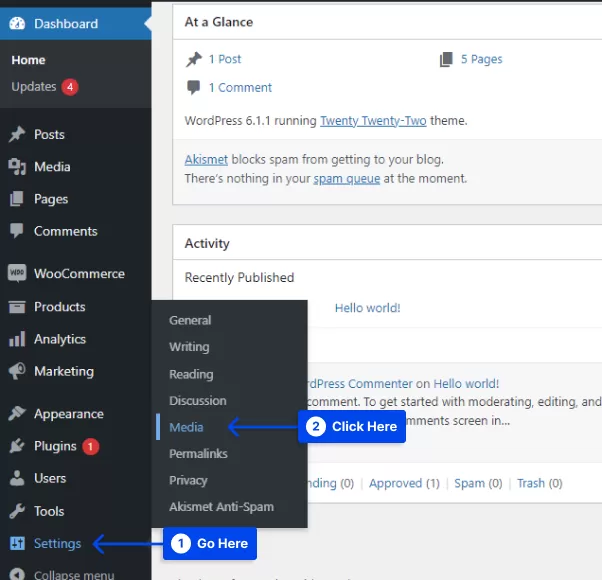The image size is (602, 580).
Task: Open Updates with 4 pending badge
Action: click(34, 87)
